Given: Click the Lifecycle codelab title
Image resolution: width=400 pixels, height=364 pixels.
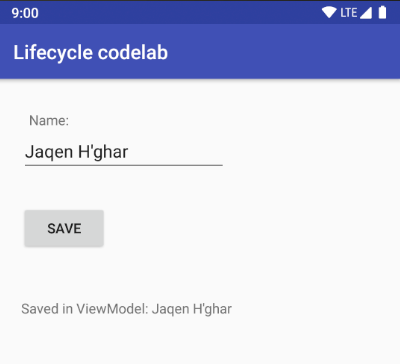Looking at the screenshot, I should click(x=91, y=53).
